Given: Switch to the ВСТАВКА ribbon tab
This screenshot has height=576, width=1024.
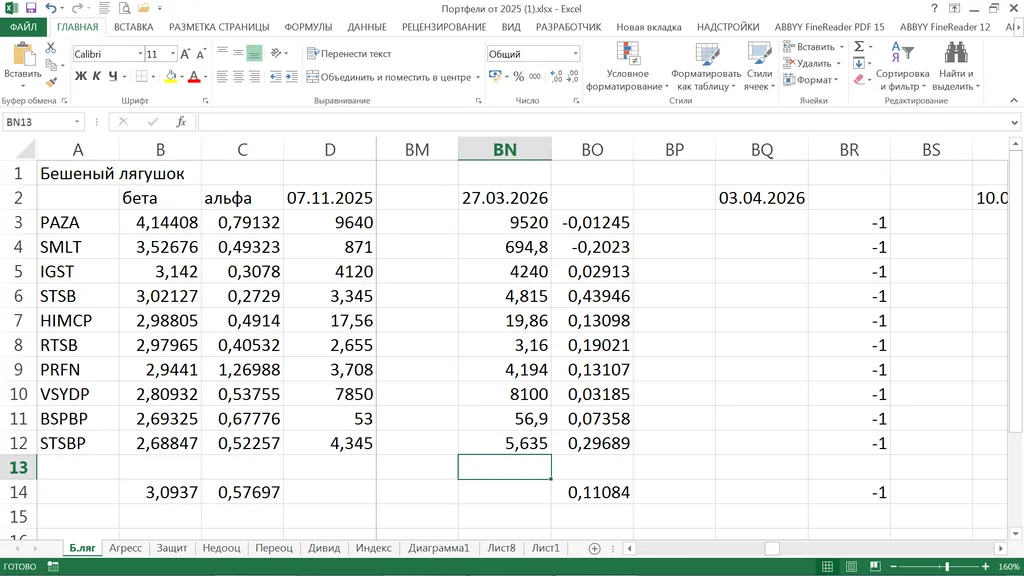Looking at the screenshot, I should pyautogui.click(x=133, y=27).
